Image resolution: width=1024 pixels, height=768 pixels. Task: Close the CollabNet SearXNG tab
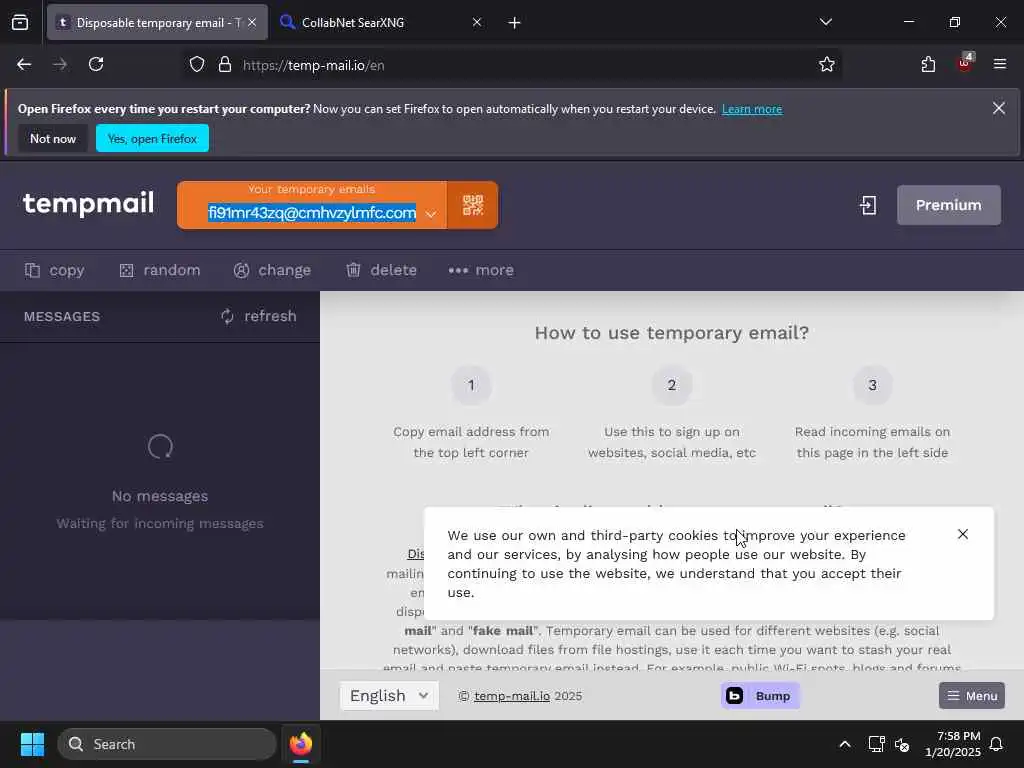tap(477, 22)
